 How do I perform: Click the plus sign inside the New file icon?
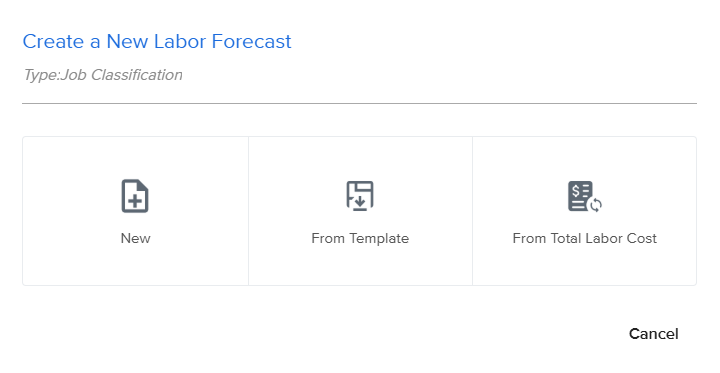pos(135,201)
